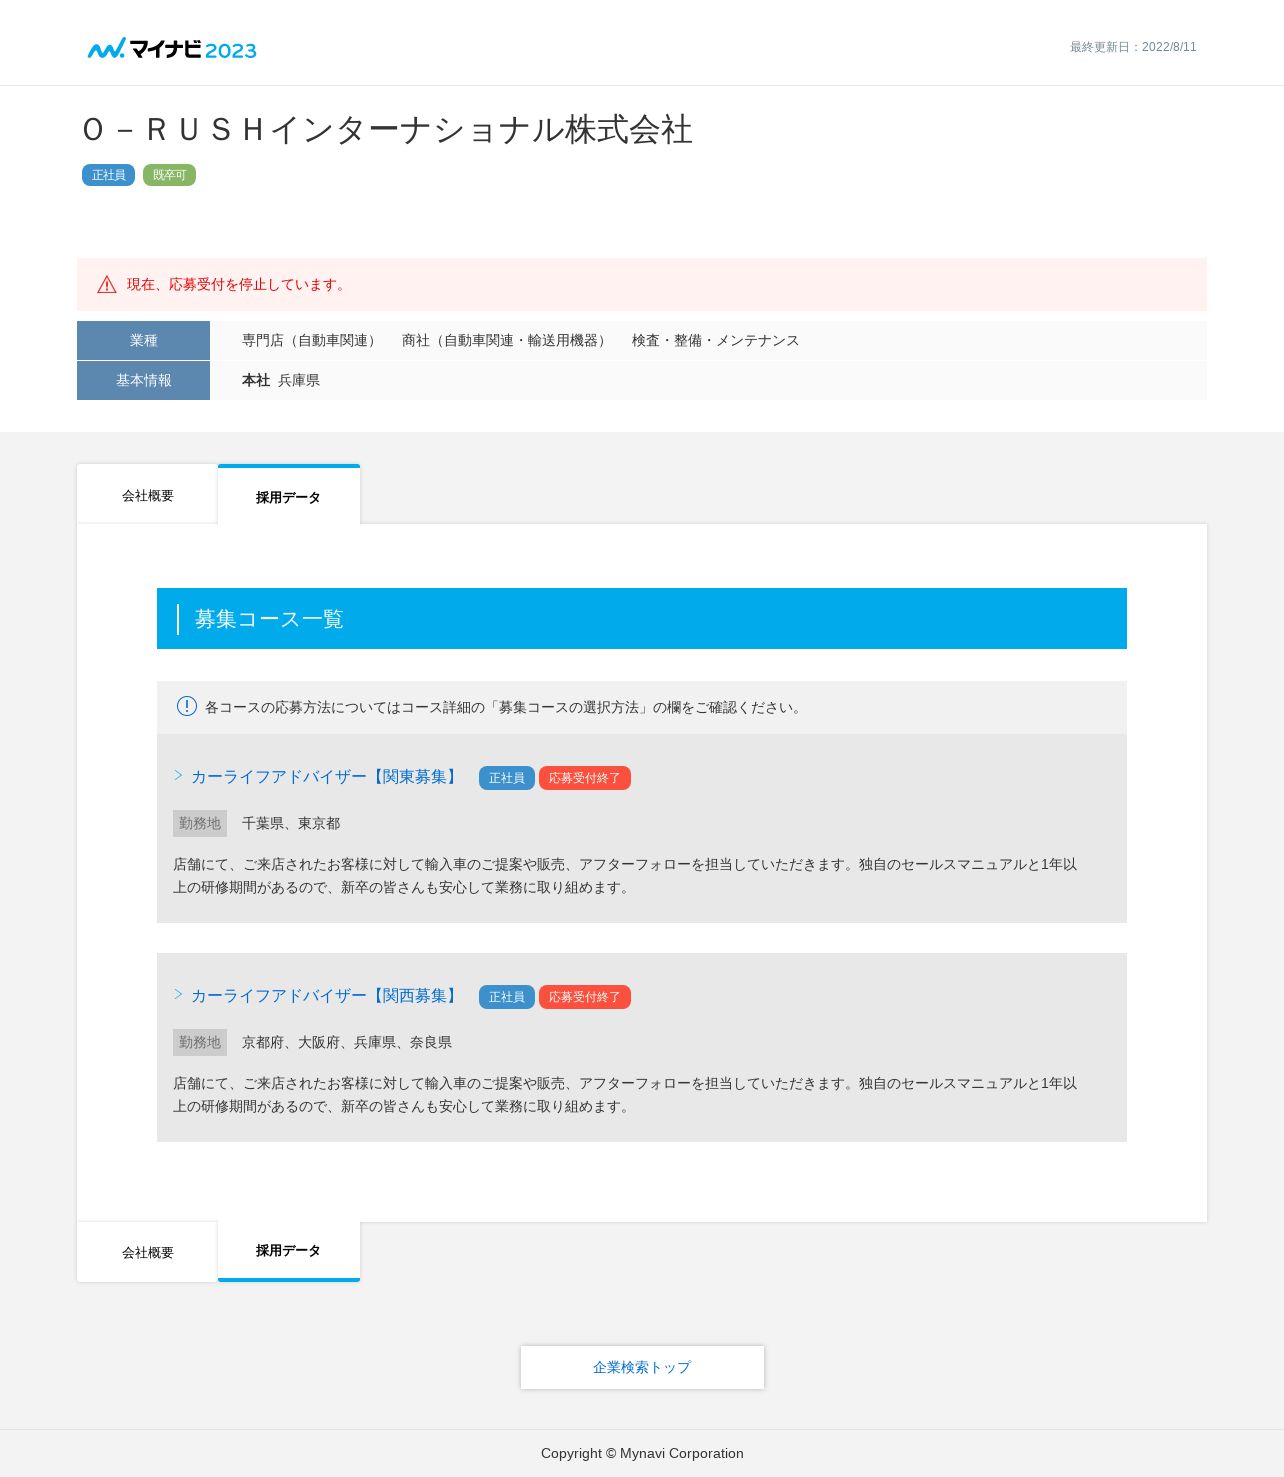Click the 業種 row header

143,340
